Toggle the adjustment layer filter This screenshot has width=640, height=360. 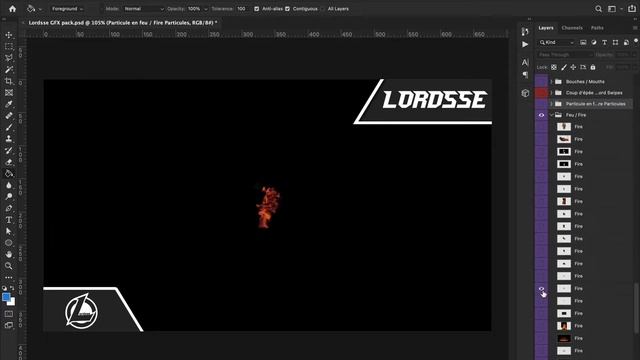593,42
